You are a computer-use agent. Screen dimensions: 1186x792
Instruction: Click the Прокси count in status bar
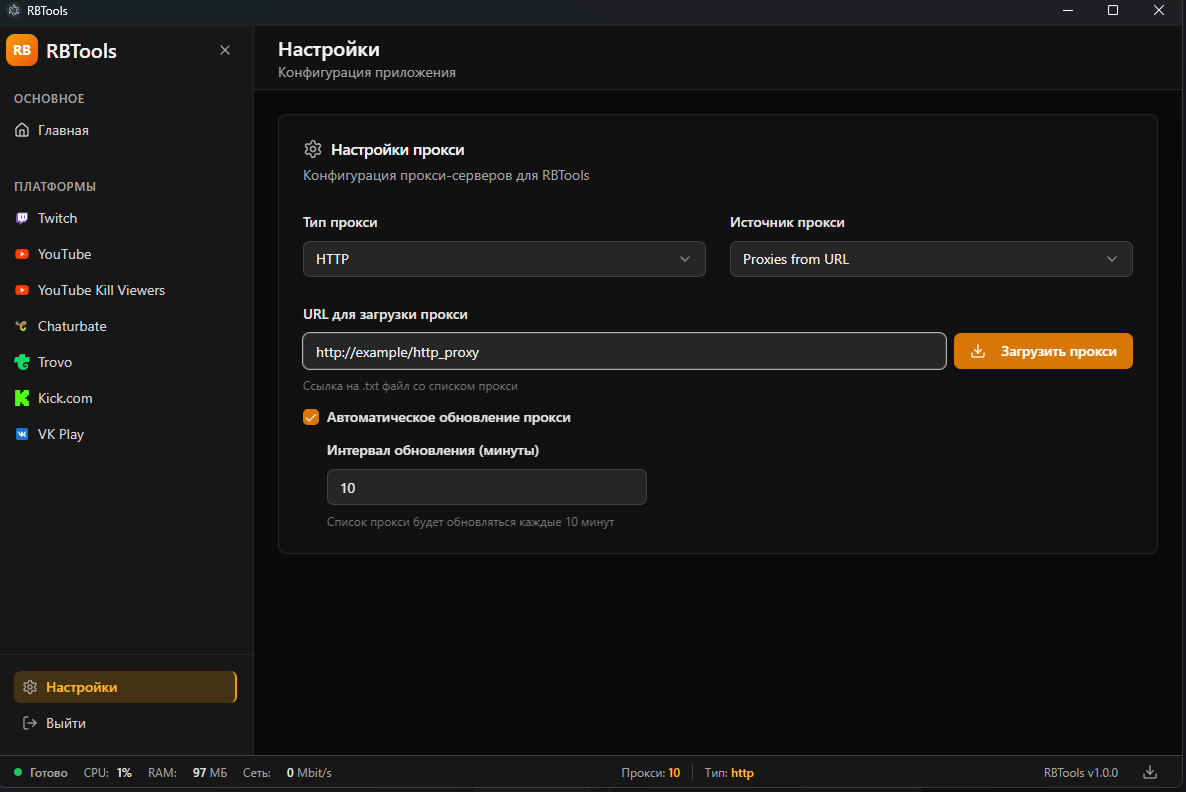pyautogui.click(x=650, y=772)
